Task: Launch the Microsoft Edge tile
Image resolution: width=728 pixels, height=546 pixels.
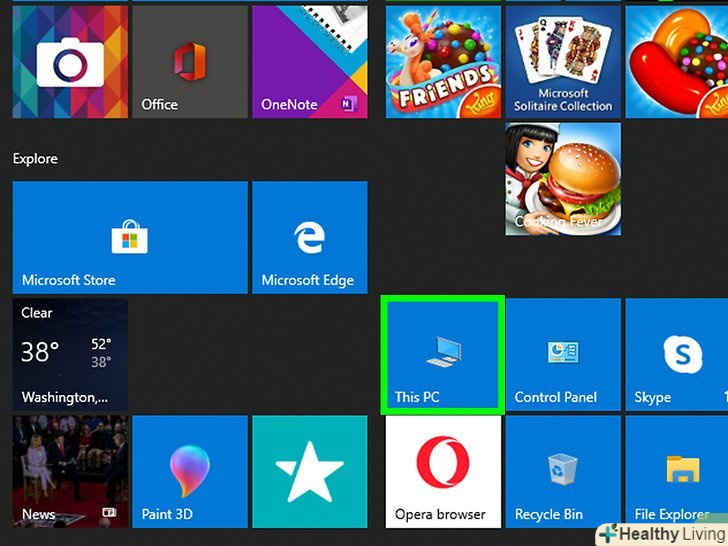Action: [x=310, y=237]
